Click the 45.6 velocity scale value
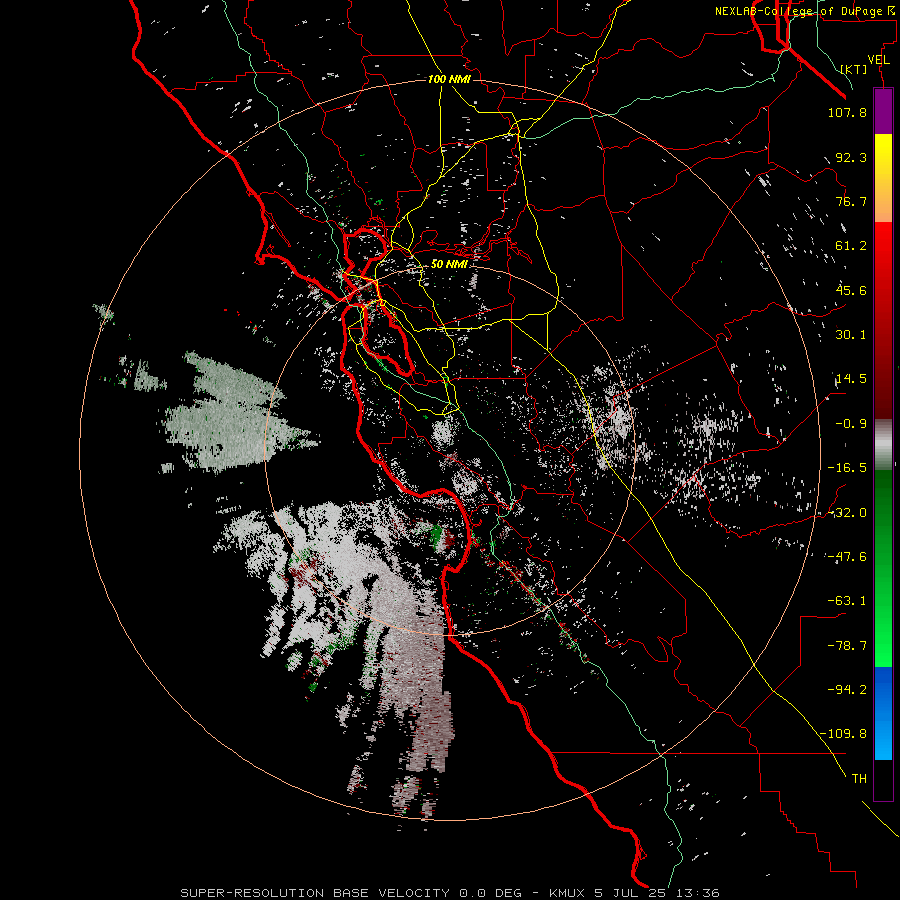The width and height of the screenshot is (900, 900). click(851, 290)
